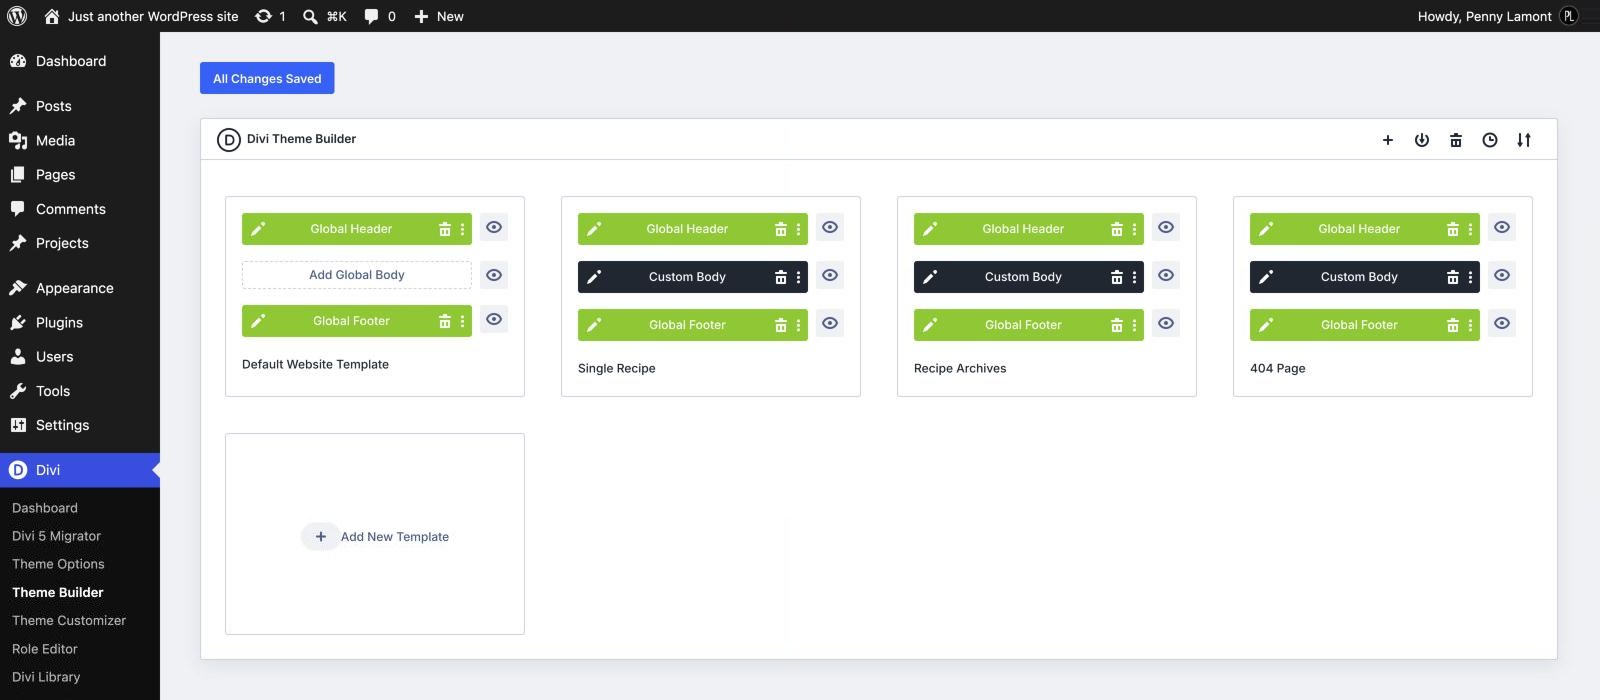This screenshot has height=700, width=1600.
Task: Open options menu for Default Template Global Header
Action: click(462, 229)
